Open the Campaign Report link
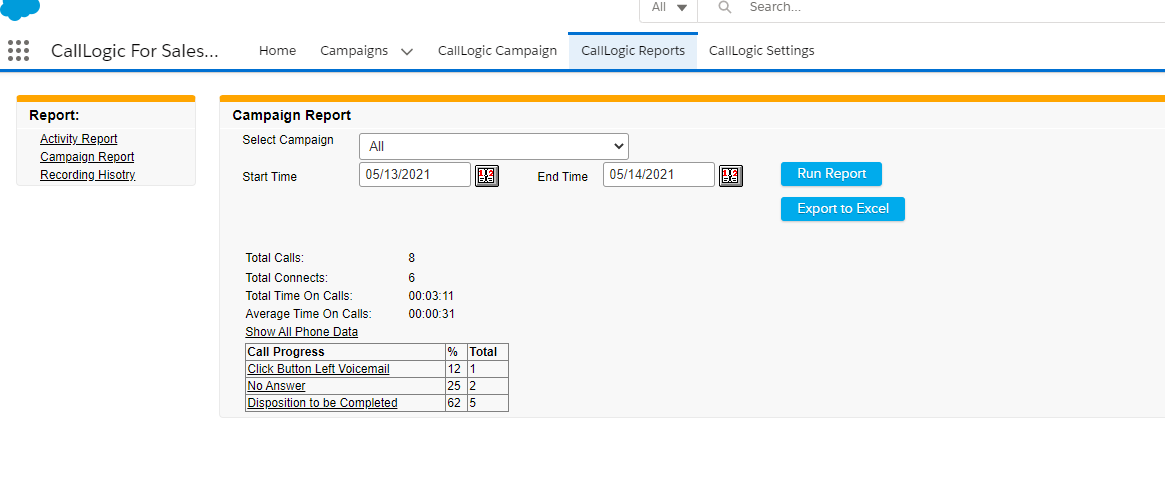 point(87,157)
